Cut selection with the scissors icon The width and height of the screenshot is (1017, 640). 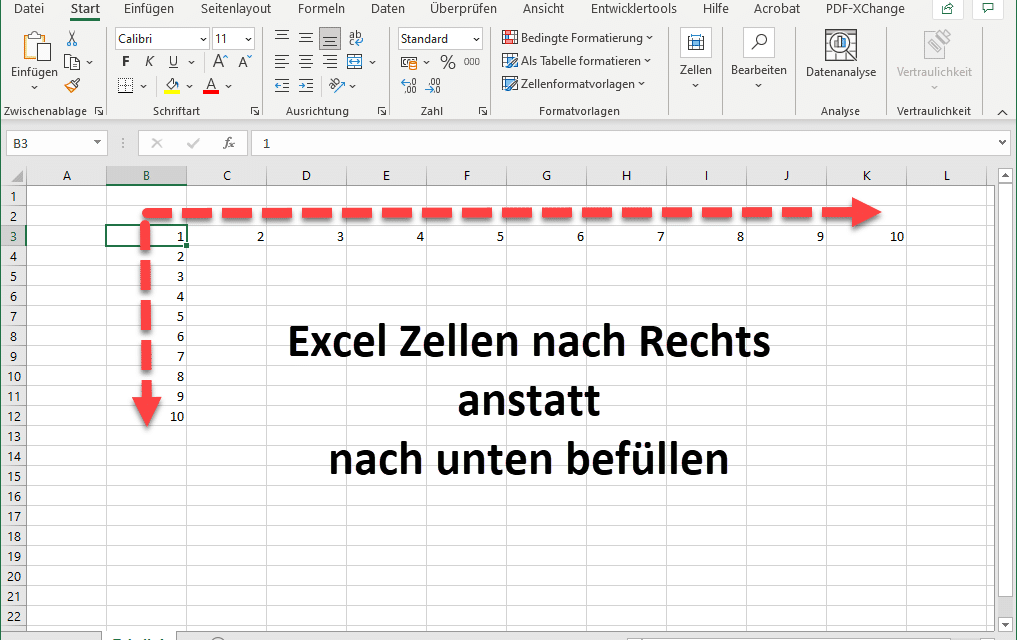[72, 39]
